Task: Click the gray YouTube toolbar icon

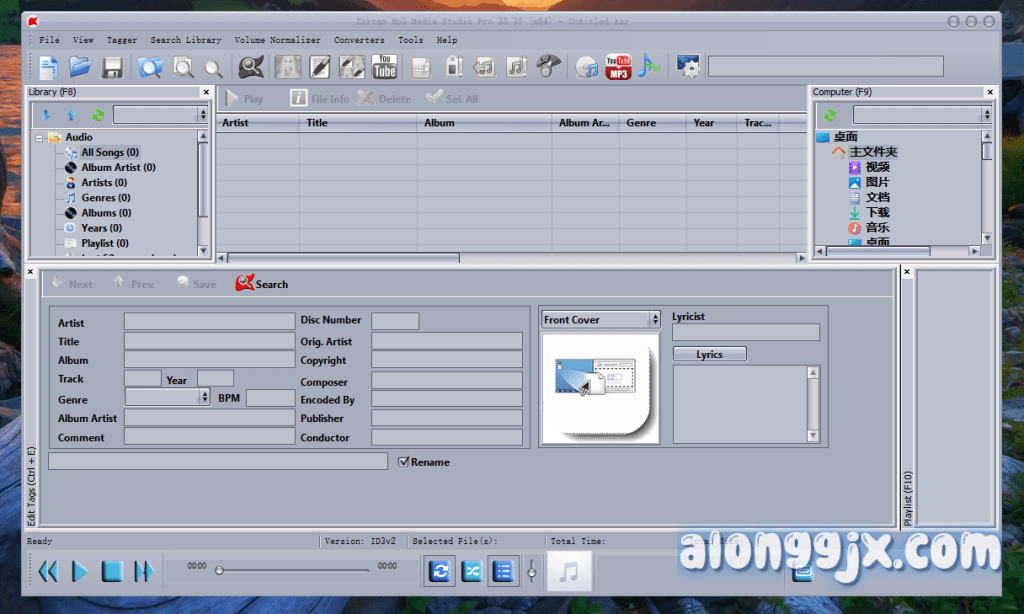Action: coord(384,67)
